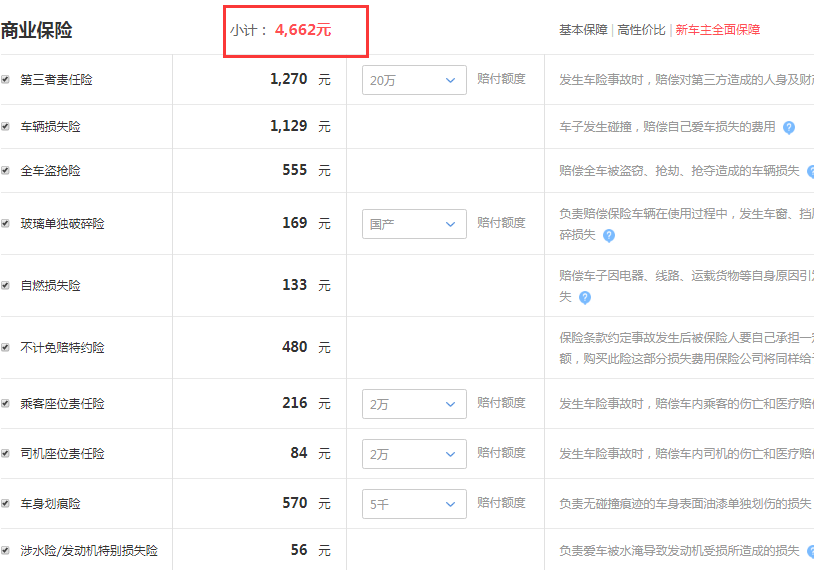Click 车身划痕险 label
The height and width of the screenshot is (570, 814).
point(50,503)
